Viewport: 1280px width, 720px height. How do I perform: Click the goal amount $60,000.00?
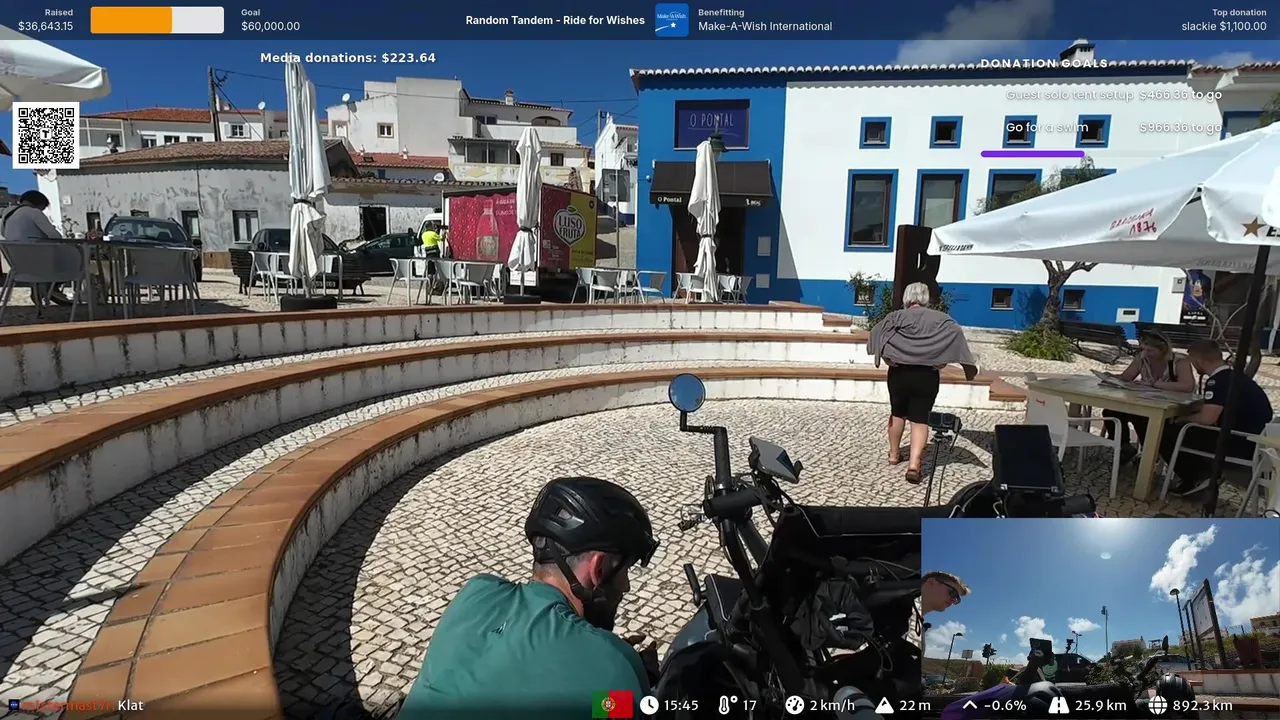(270, 27)
